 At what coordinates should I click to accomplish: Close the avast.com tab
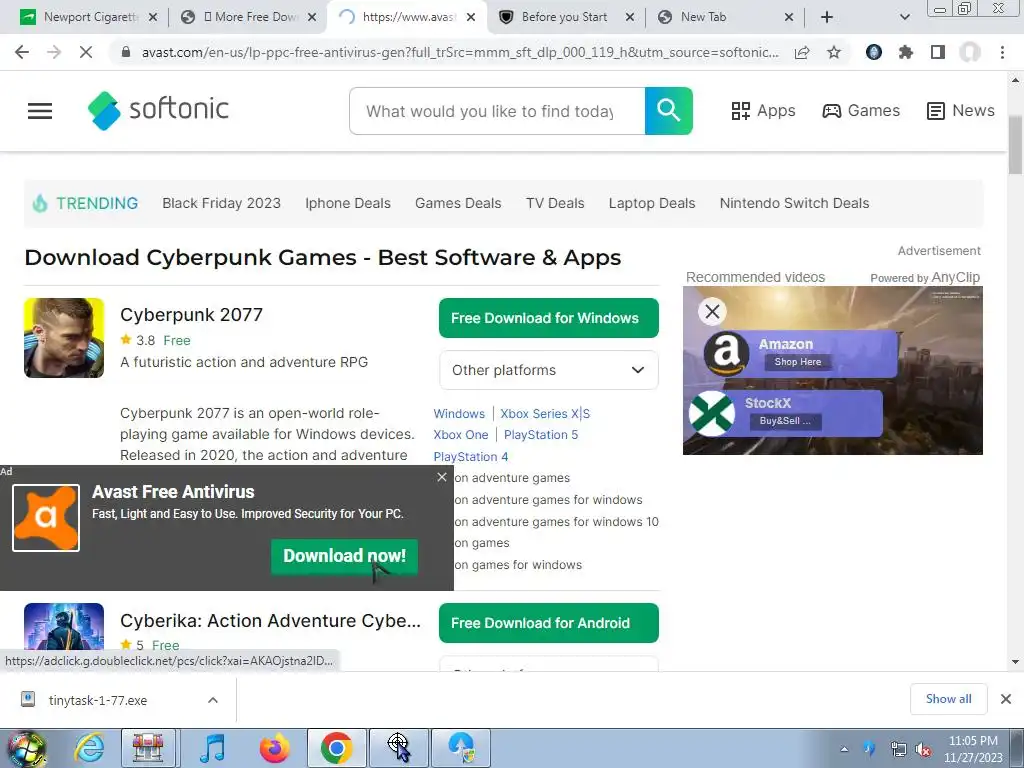[471, 18]
